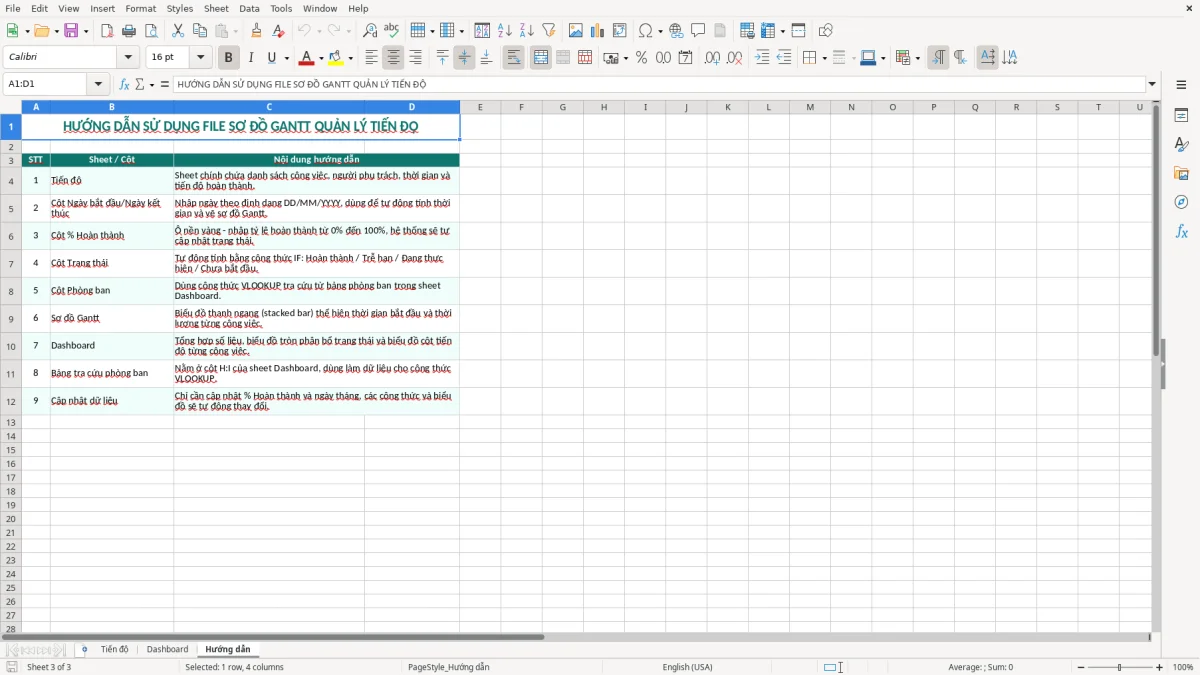Open the Data menu
This screenshot has height=675, width=1200.
click(249, 8)
